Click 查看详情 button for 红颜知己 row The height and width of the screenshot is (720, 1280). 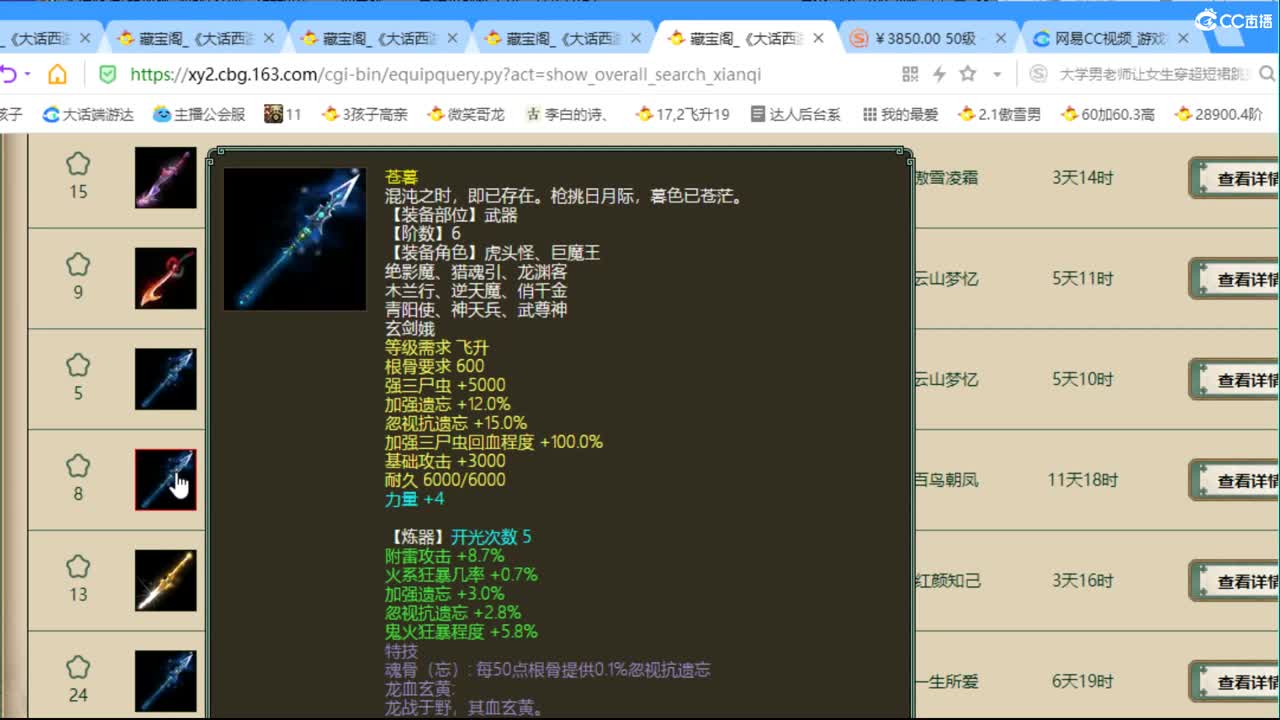point(1235,581)
